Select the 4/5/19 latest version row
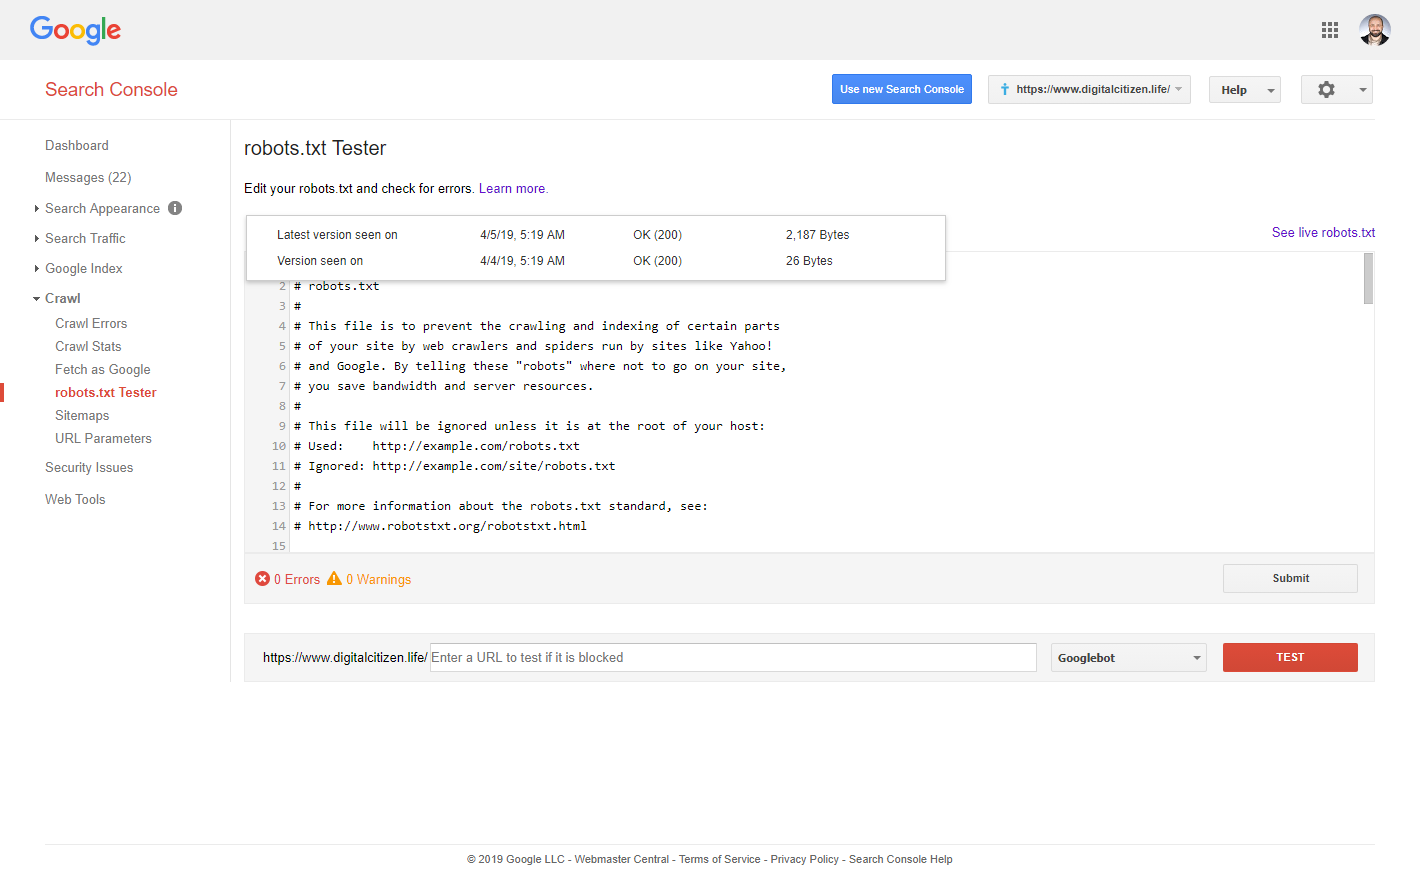 click(596, 235)
